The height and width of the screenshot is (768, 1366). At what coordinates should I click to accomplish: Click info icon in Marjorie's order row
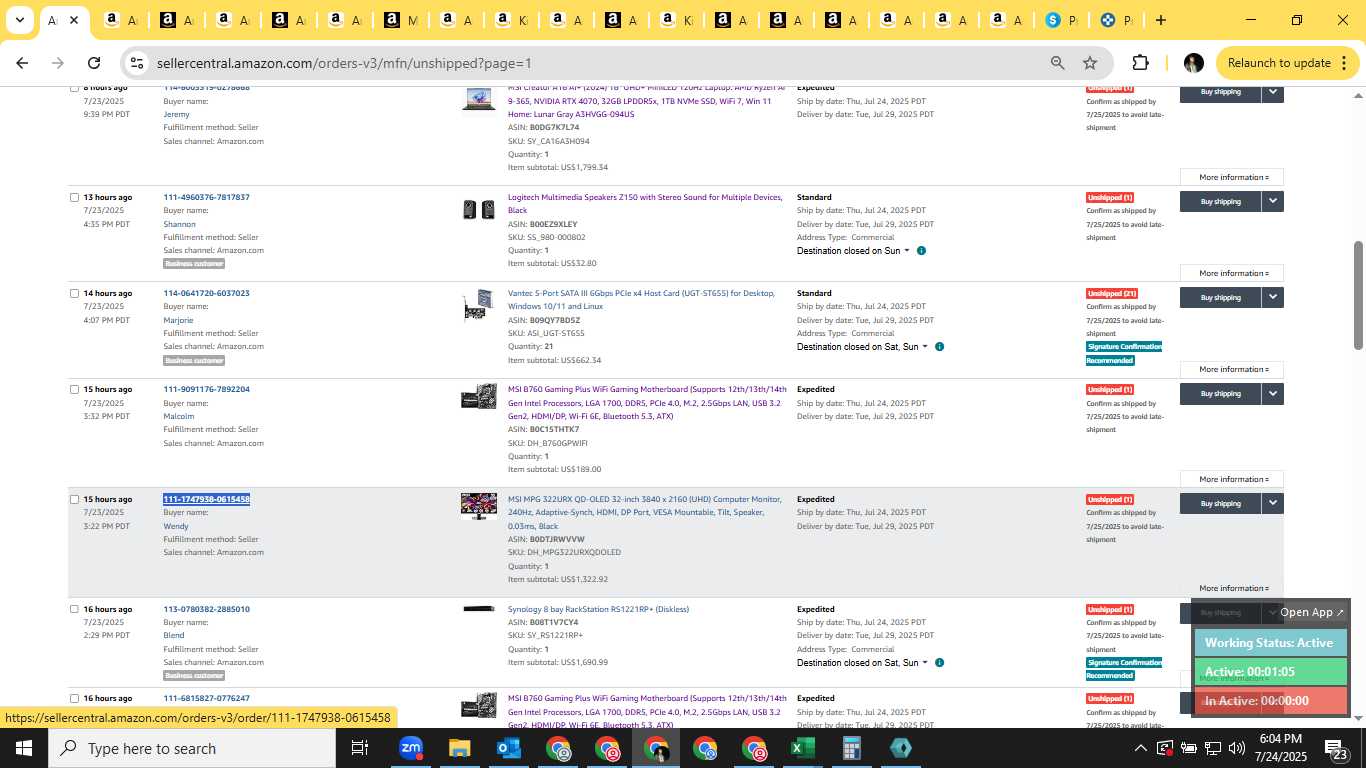[x=939, y=347]
